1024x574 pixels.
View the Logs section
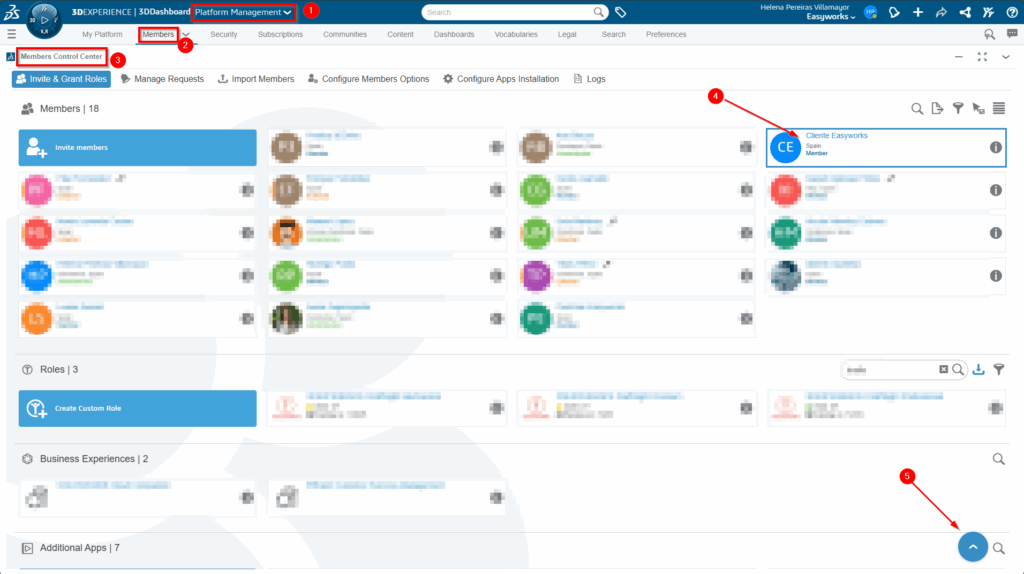pos(589,79)
